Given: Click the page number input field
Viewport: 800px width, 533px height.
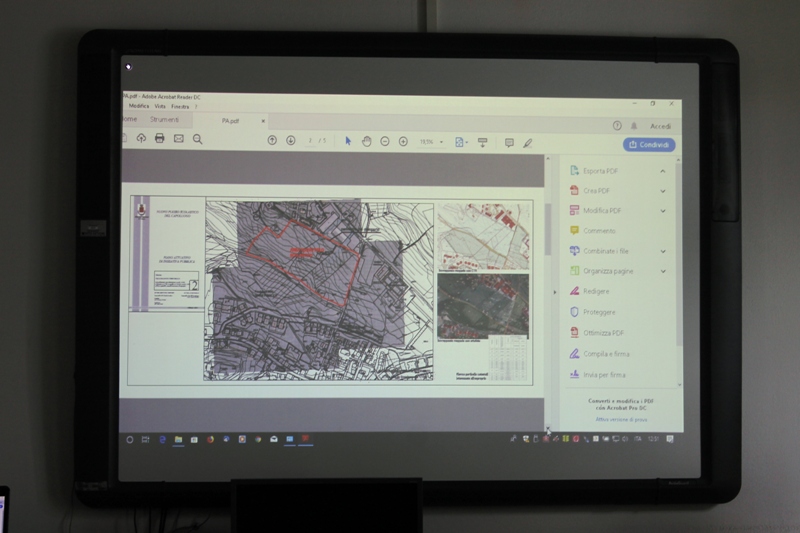Looking at the screenshot, I should tap(310, 140).
